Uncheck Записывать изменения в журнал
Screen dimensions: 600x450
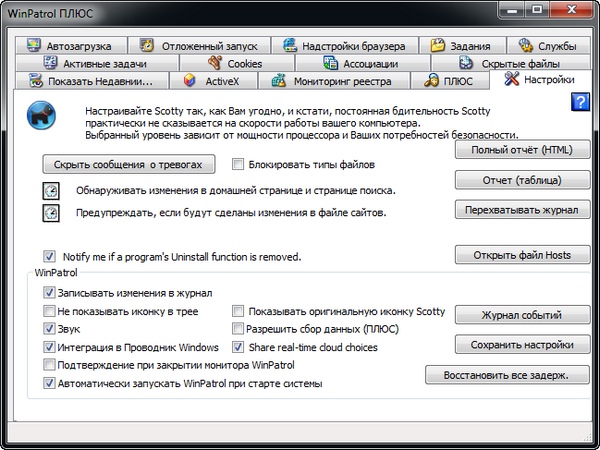click(50, 294)
